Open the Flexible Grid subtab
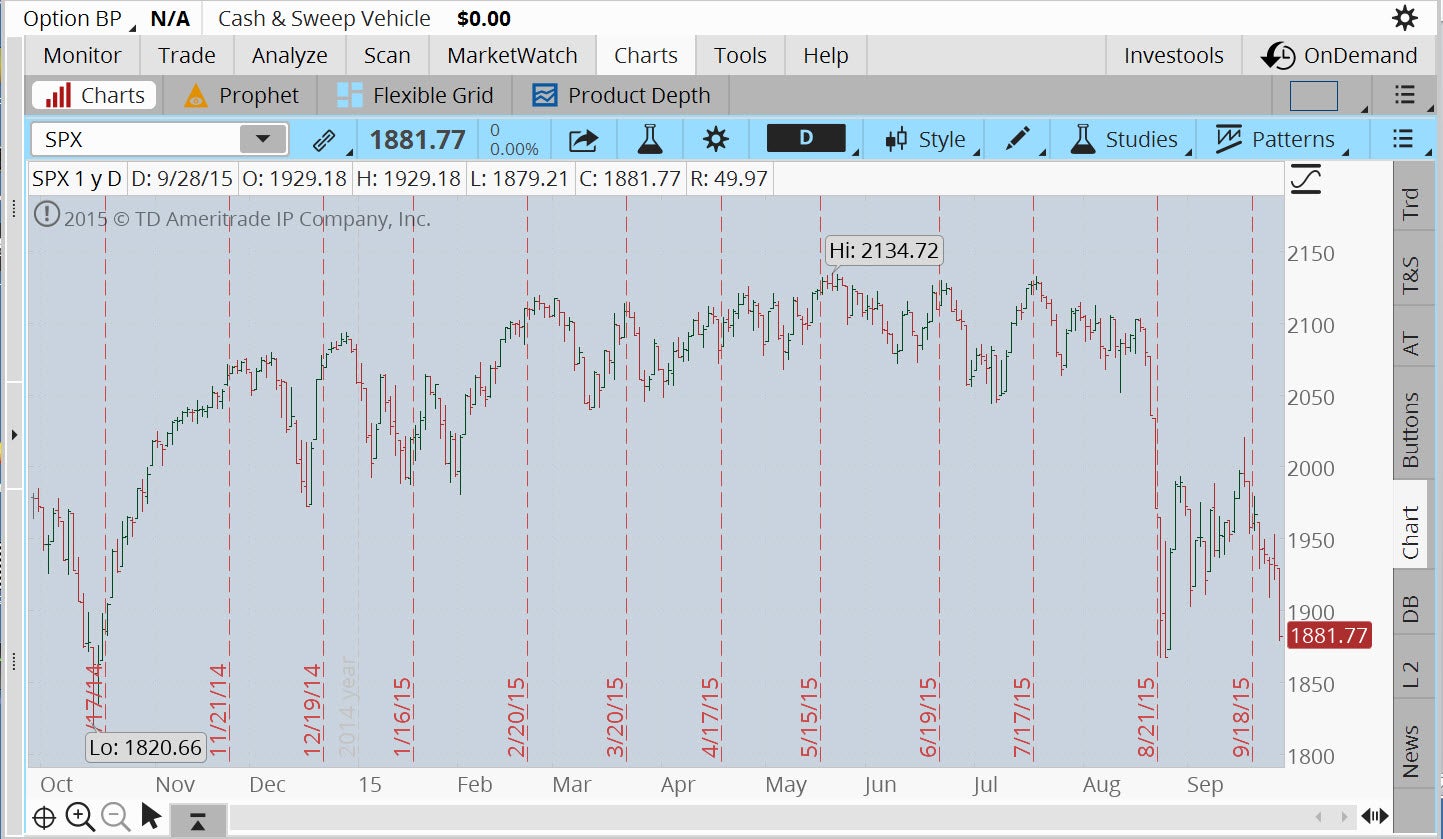 point(415,96)
